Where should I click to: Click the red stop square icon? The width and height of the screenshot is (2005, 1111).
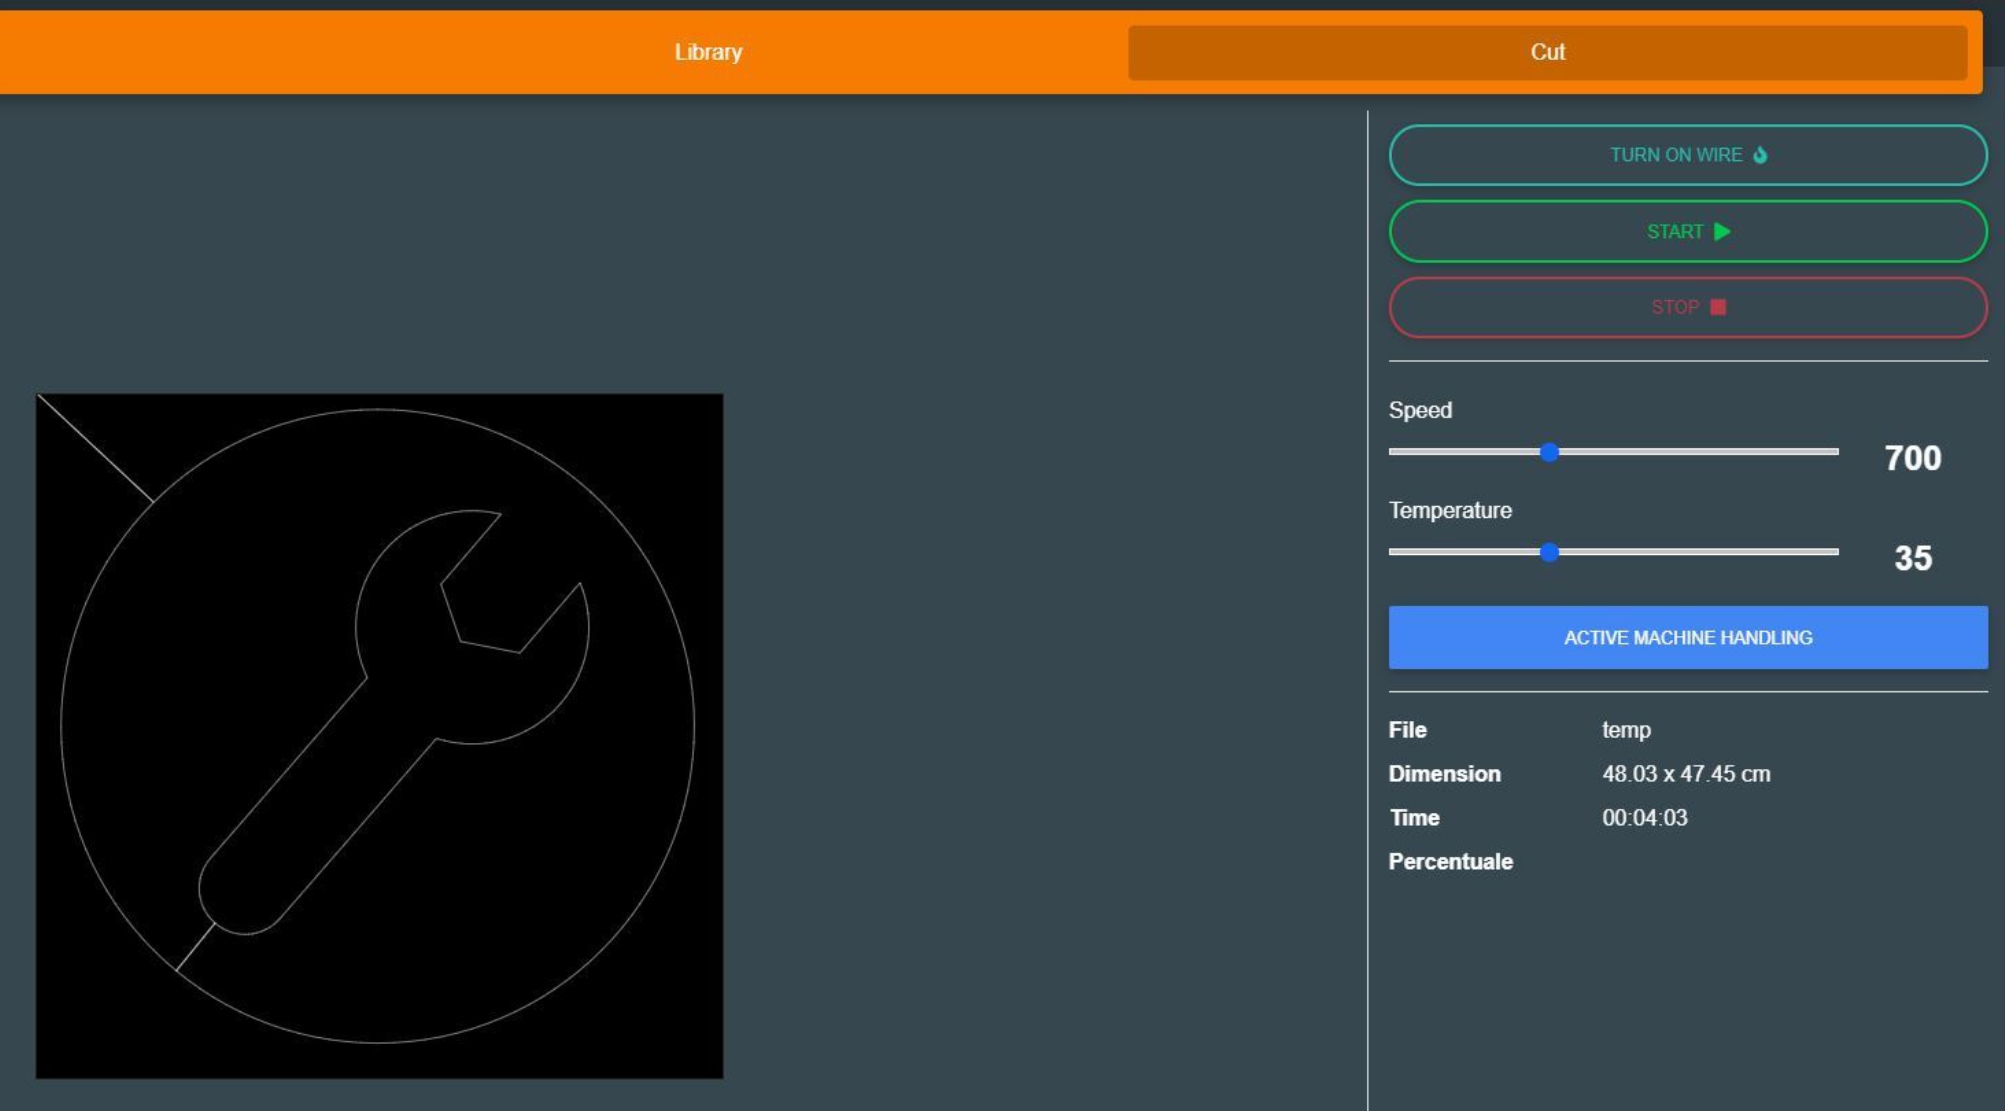pos(1718,307)
